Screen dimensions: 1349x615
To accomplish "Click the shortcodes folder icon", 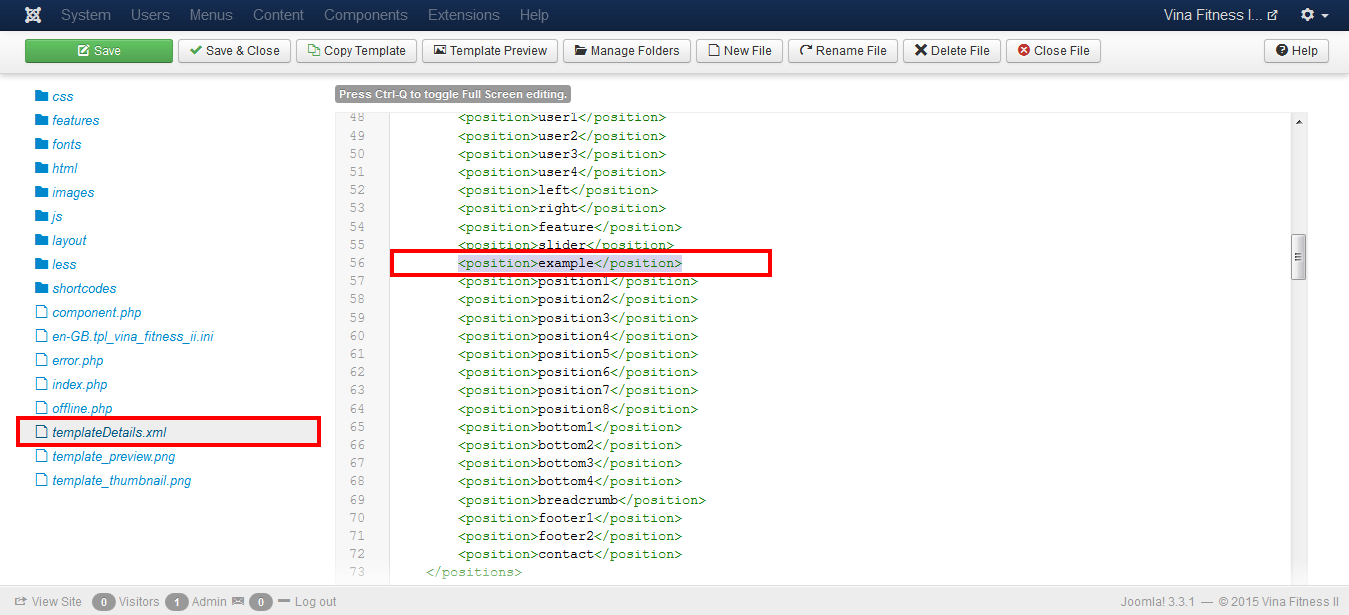I will click(x=42, y=288).
